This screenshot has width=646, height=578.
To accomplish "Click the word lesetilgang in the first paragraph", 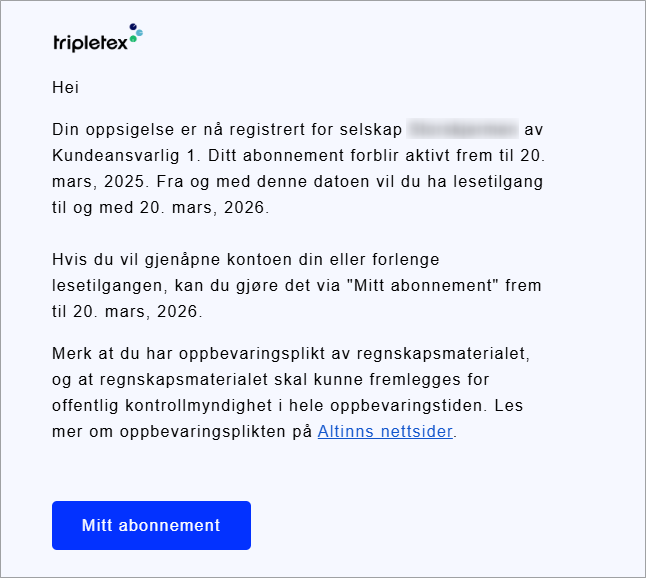I will pos(498,182).
